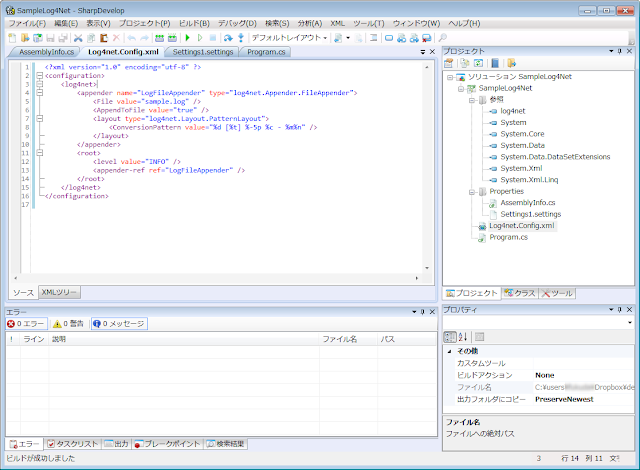Toggle the 0 警告 warnings filter

point(69,323)
